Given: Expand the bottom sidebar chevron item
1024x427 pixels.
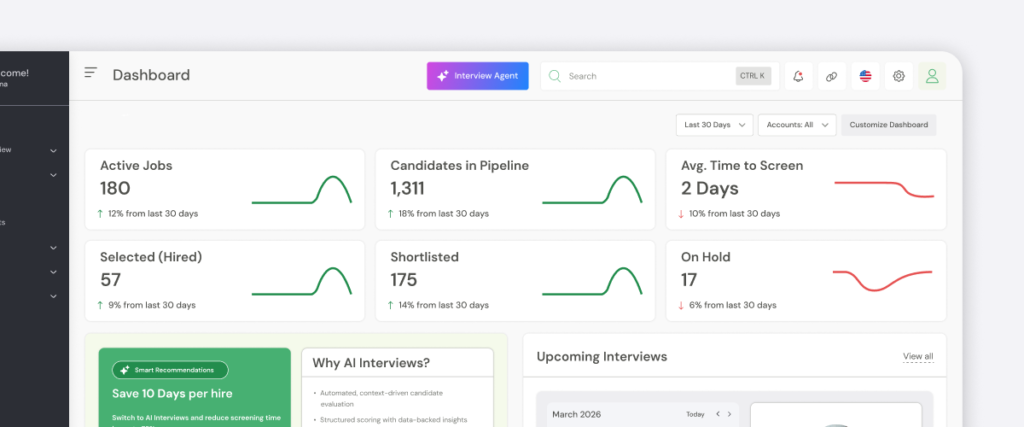Looking at the screenshot, I should click(53, 296).
